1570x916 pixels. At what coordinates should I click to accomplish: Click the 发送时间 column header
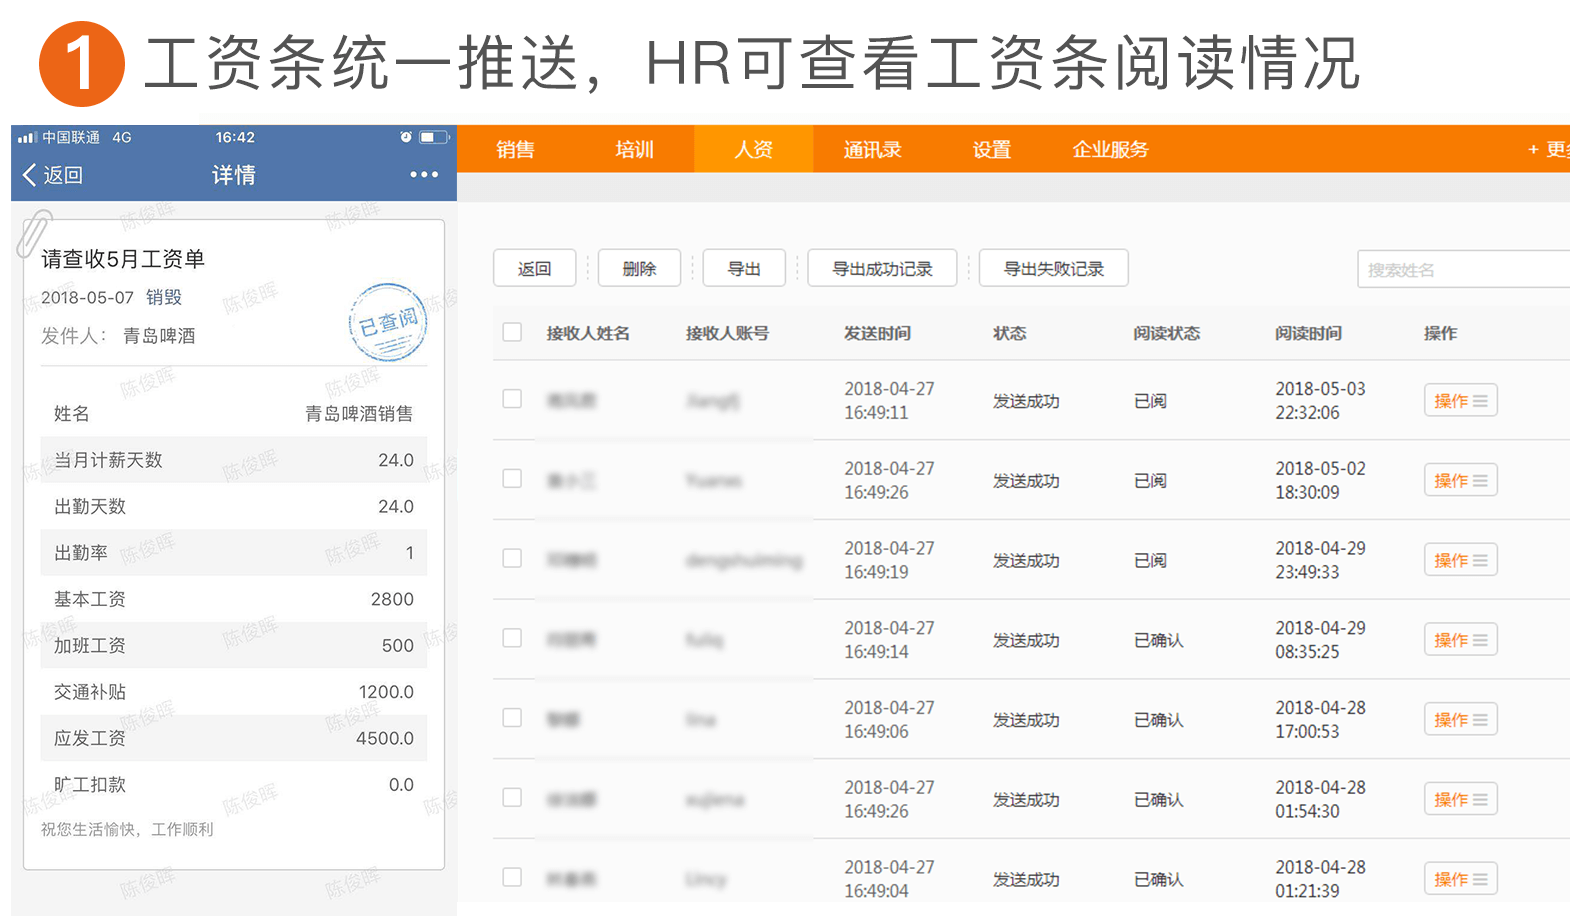tap(877, 333)
